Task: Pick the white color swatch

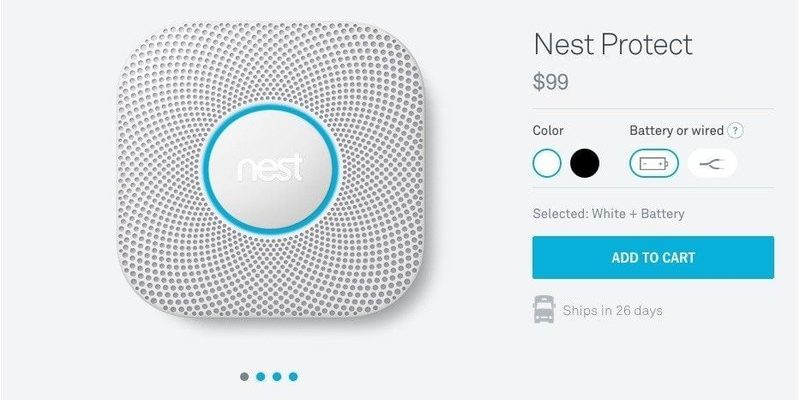Action: tap(547, 163)
